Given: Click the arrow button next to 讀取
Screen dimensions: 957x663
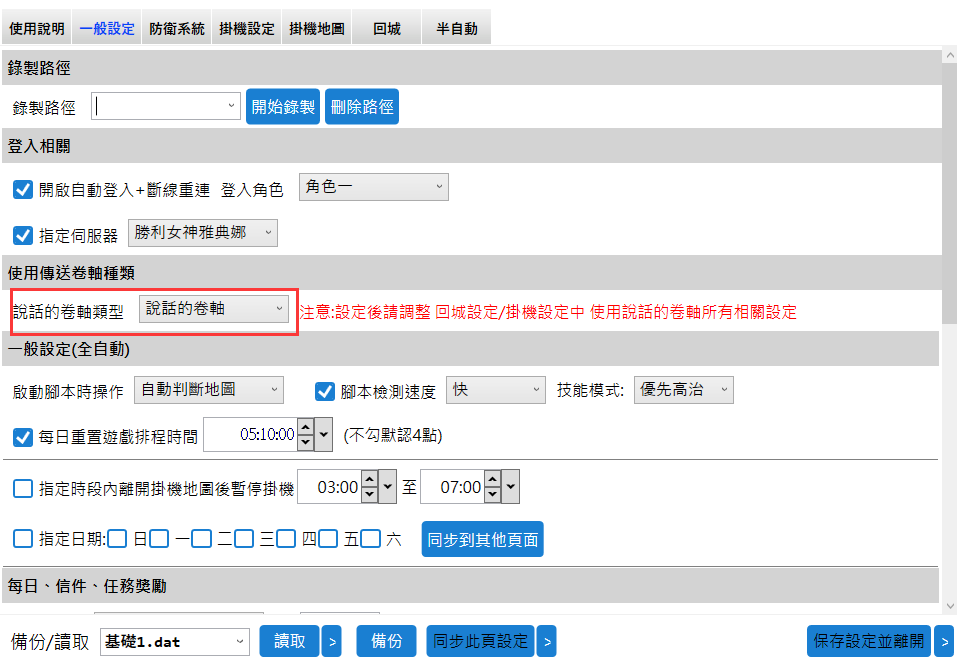Looking at the screenshot, I should (x=331, y=641).
